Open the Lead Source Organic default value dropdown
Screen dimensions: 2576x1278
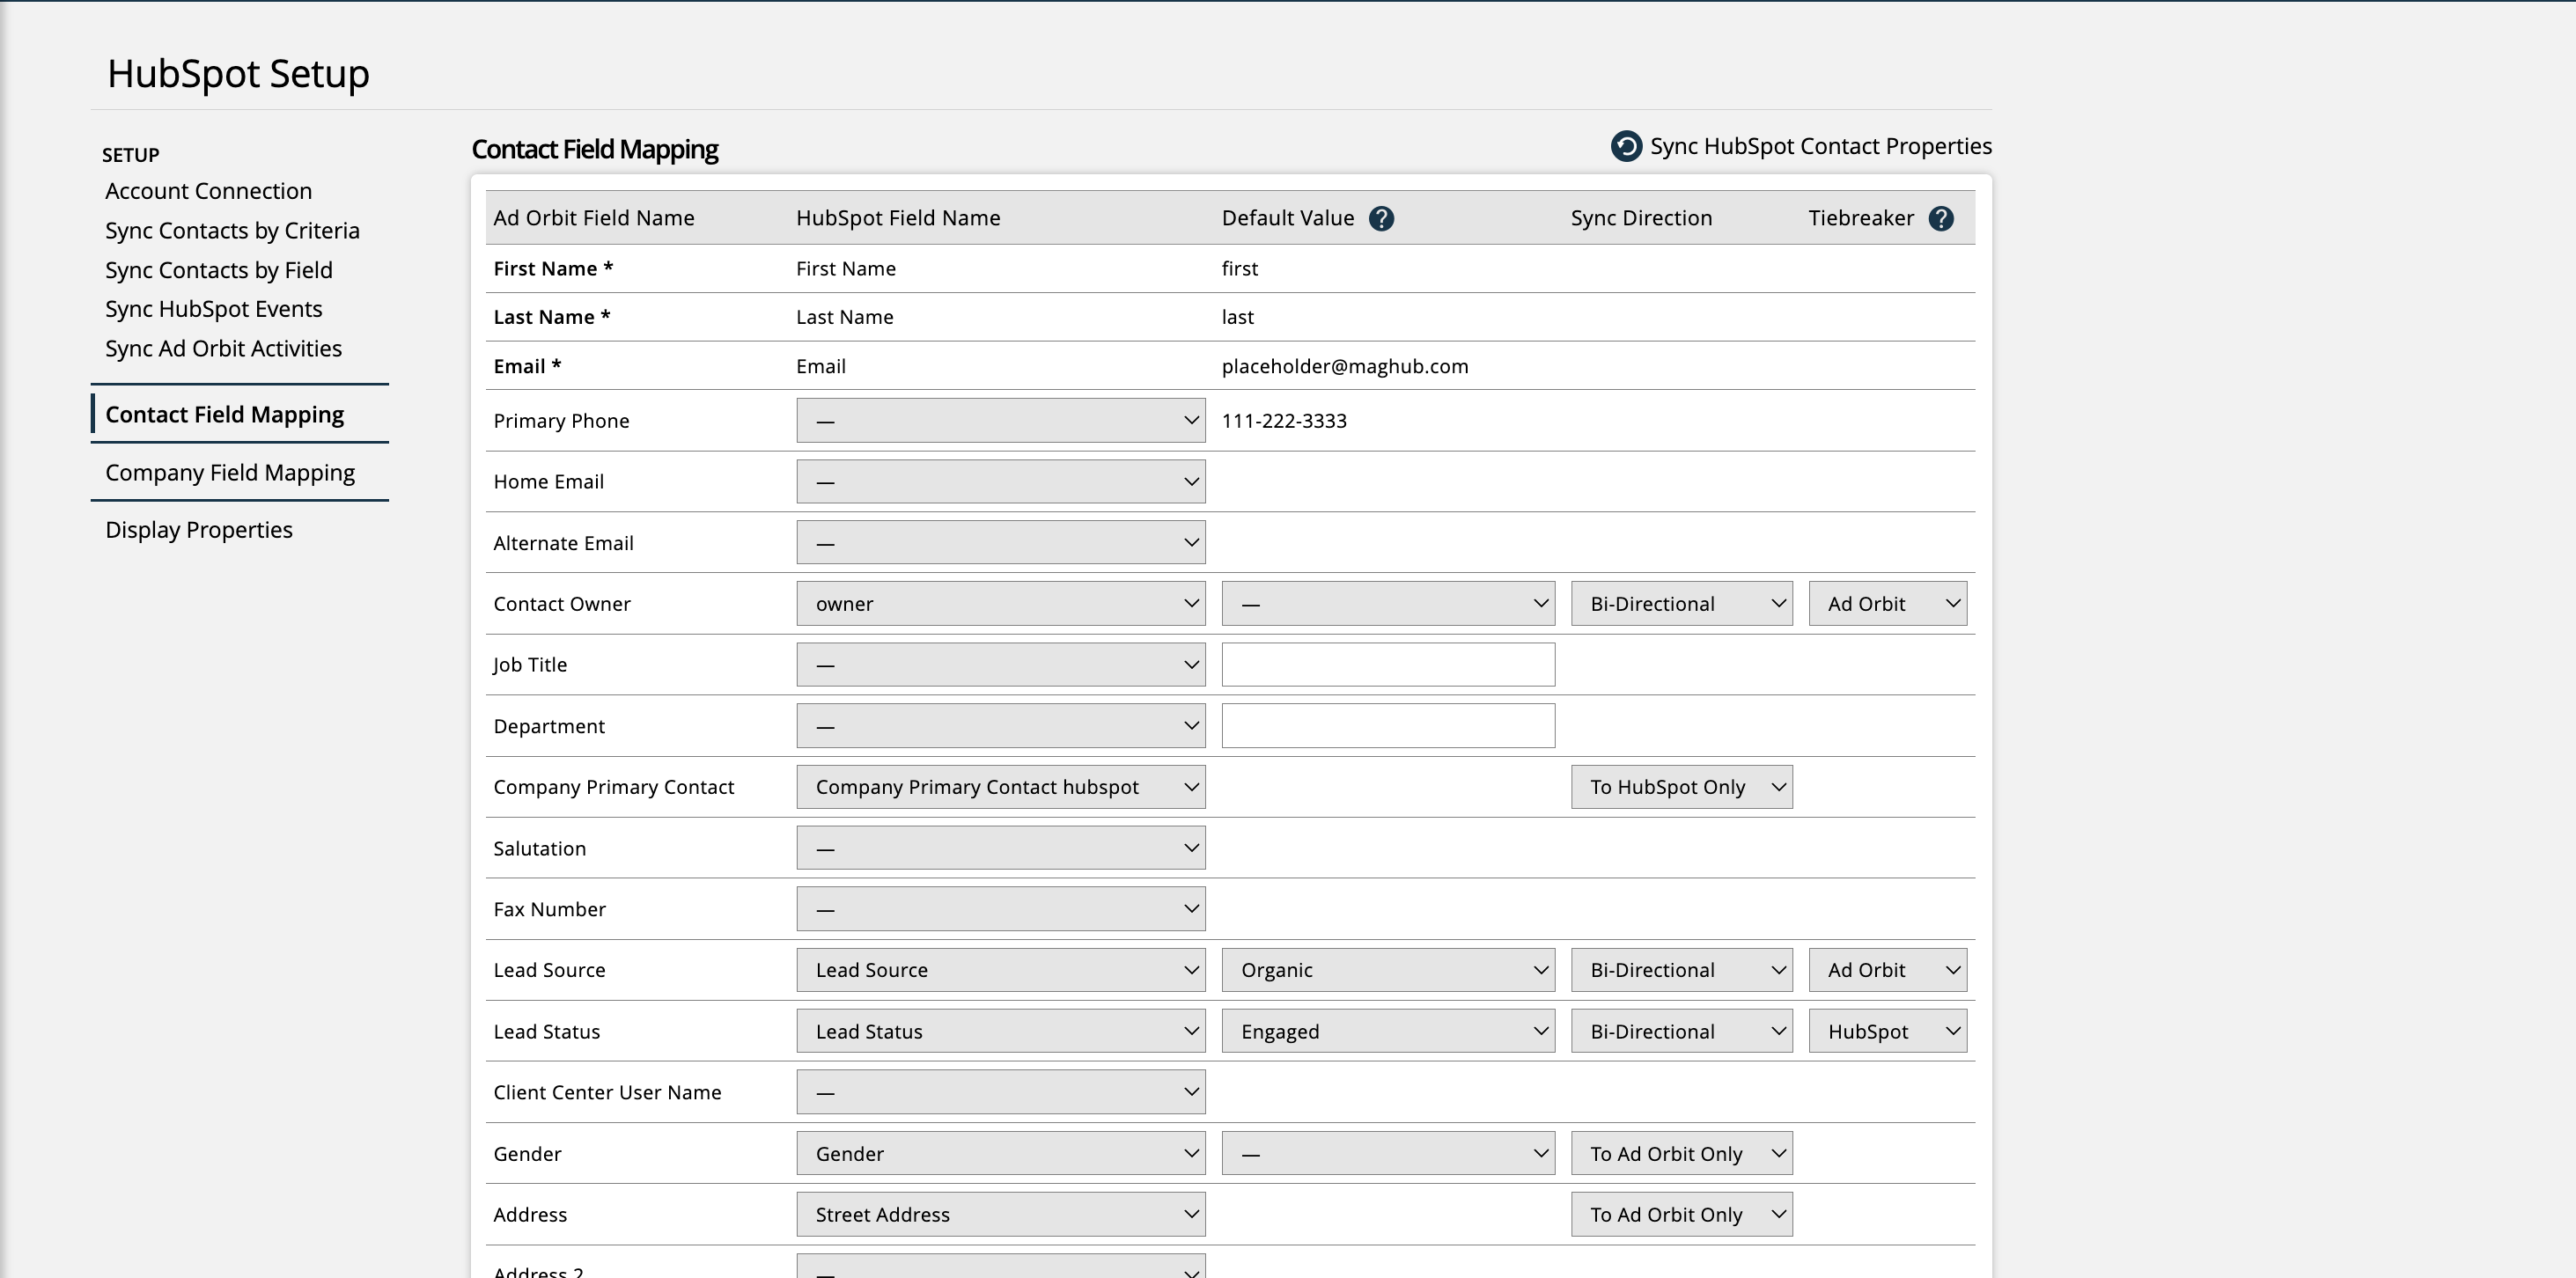(1387, 969)
